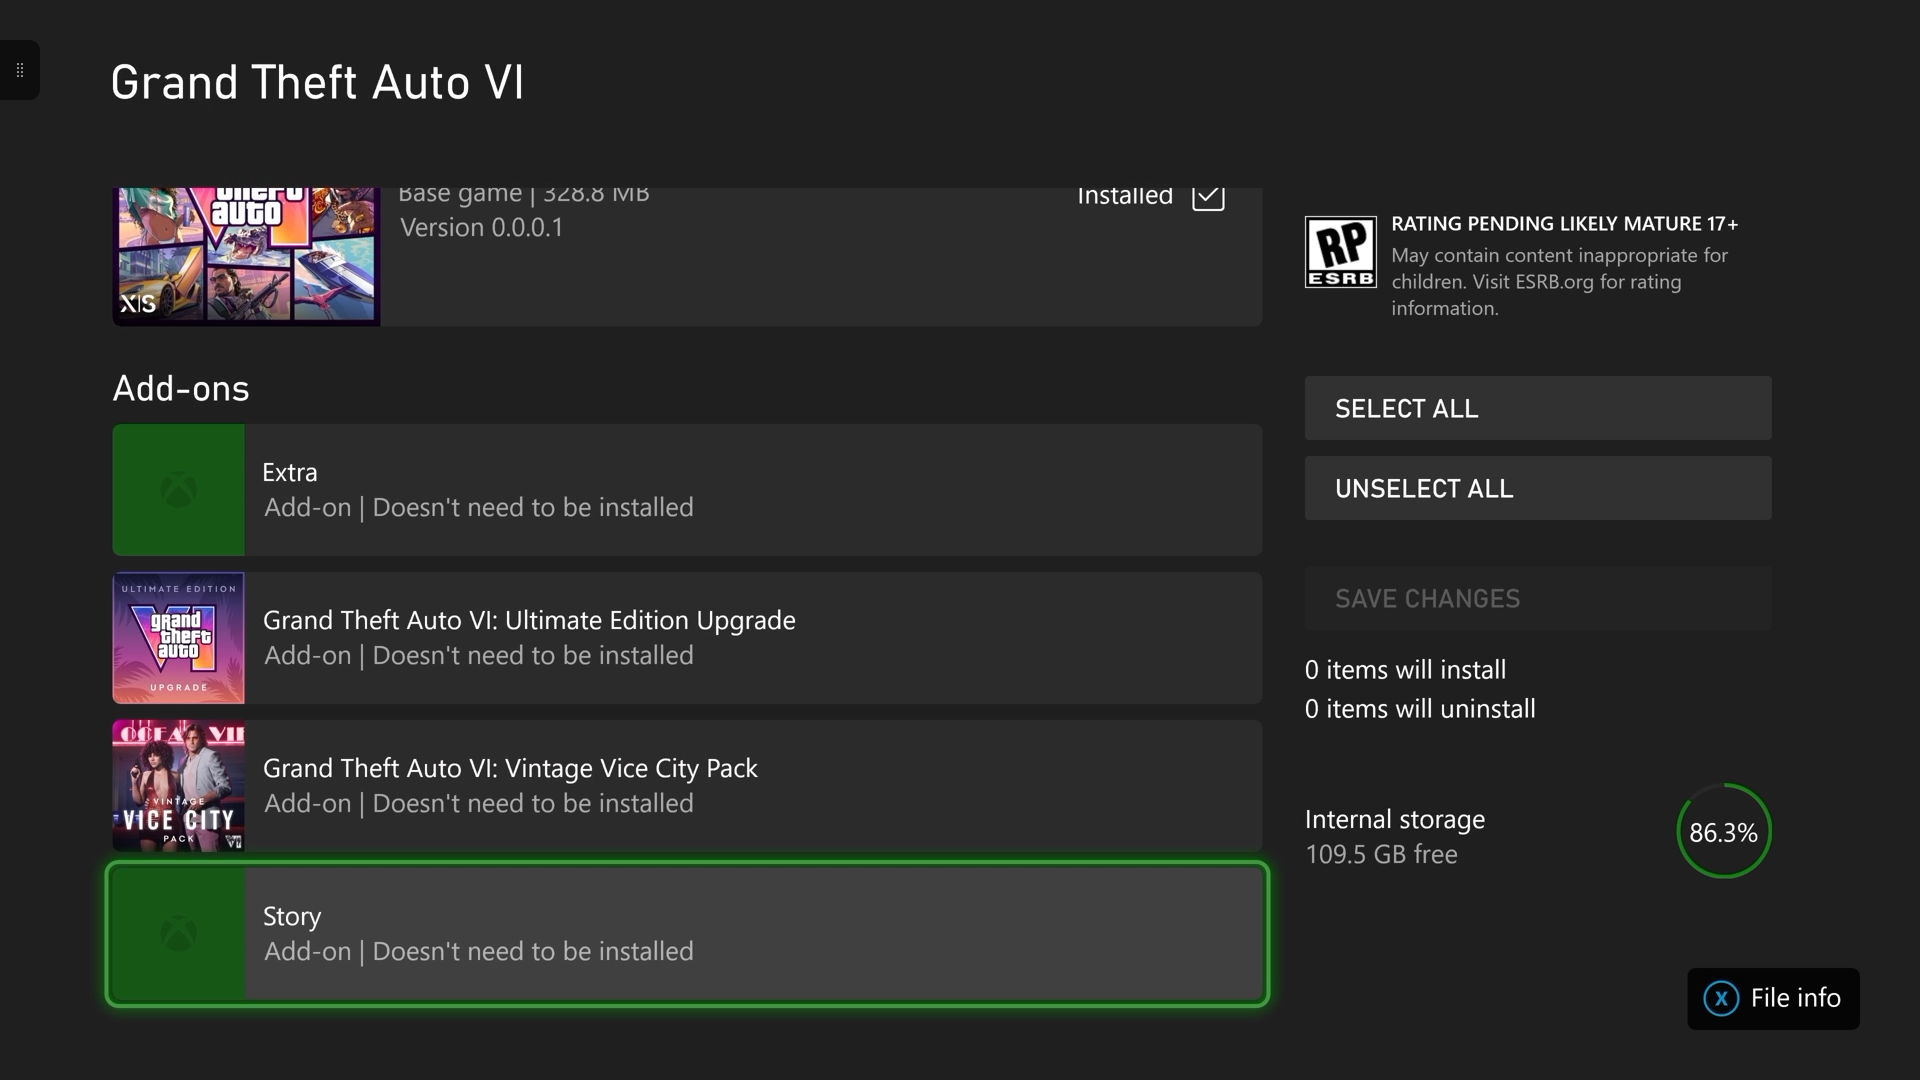Click the Internal storage 109.5 GB free label
This screenshot has height=1080, width=1920.
tap(1395, 837)
